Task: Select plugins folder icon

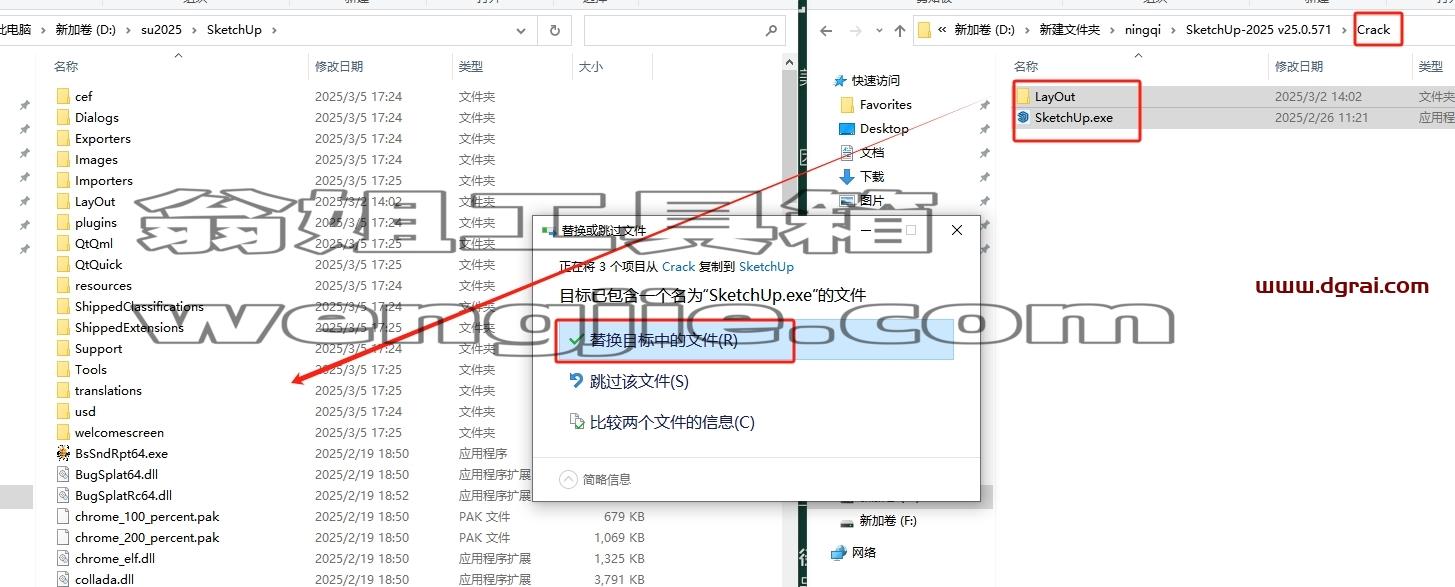Action: pos(64,222)
